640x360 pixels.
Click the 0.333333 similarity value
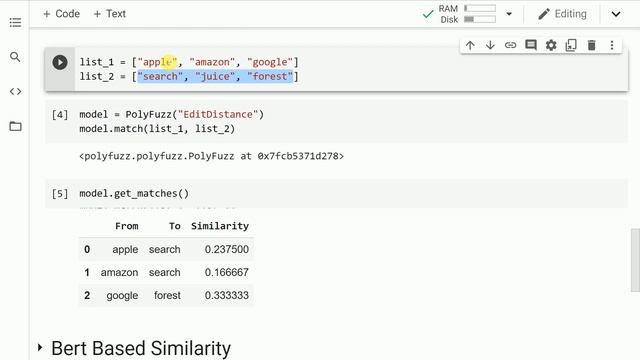(x=227, y=295)
